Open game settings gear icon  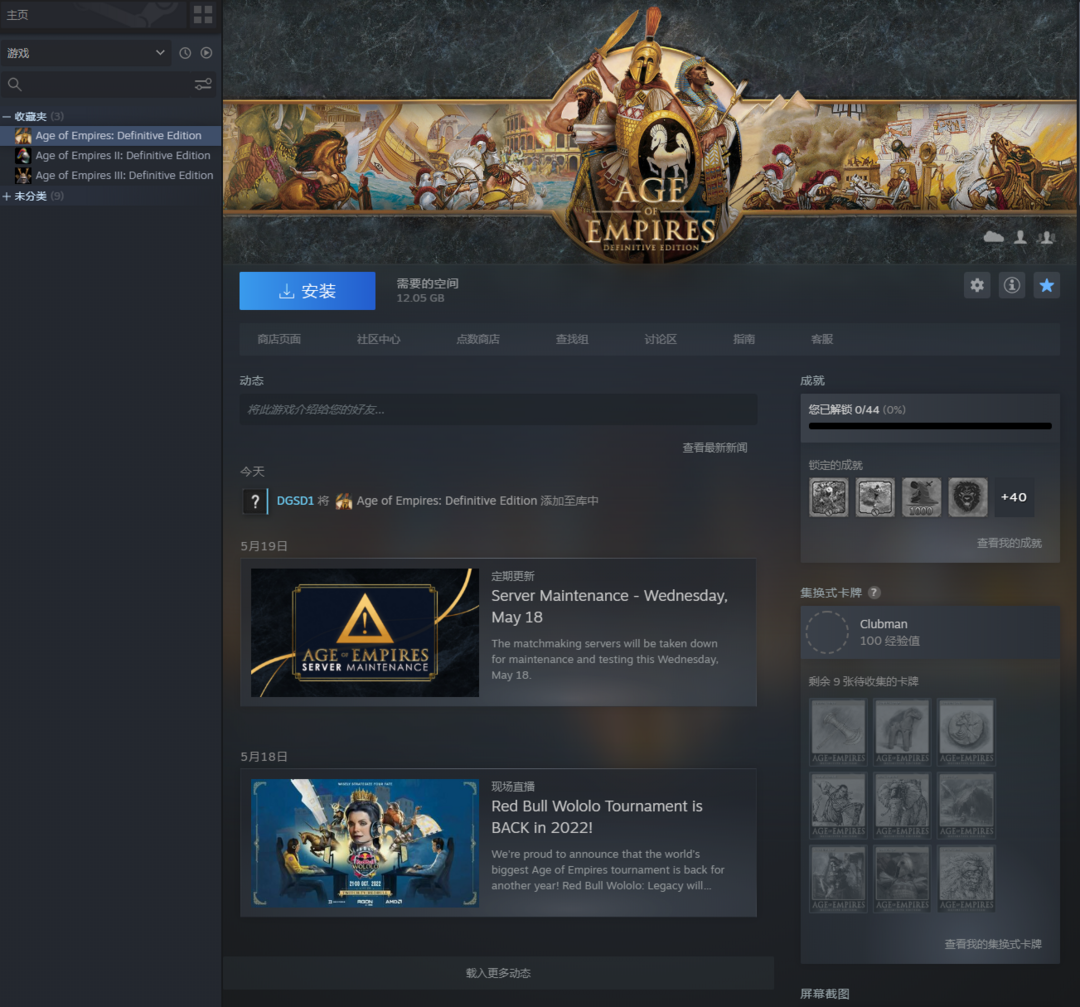(x=977, y=286)
